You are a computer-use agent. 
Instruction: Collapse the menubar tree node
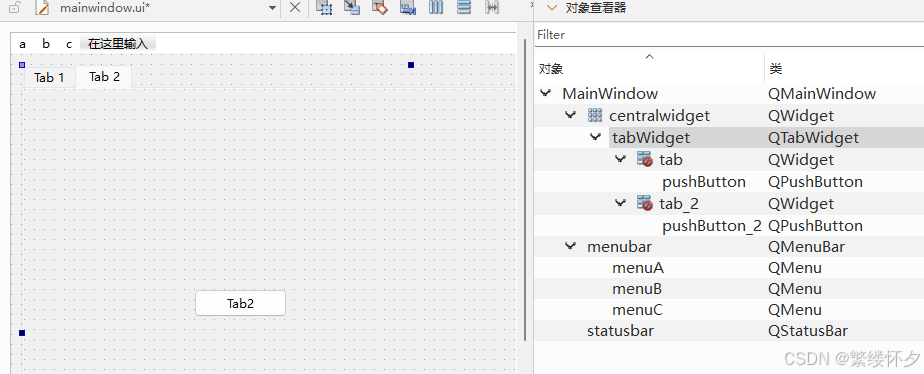point(570,246)
